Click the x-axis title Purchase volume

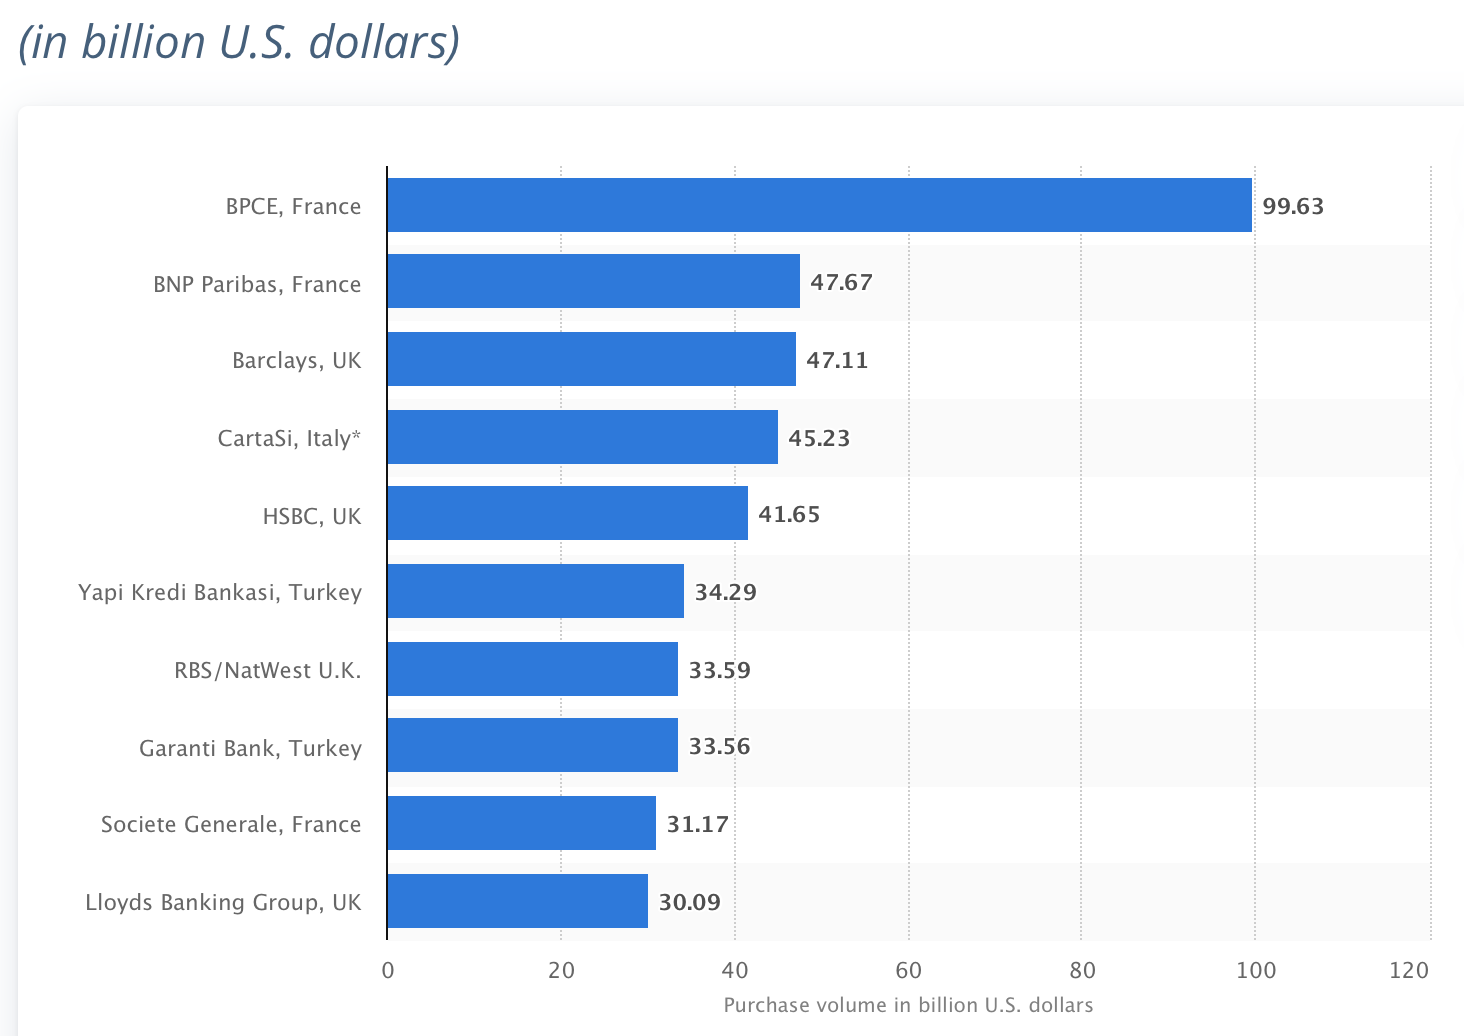click(x=908, y=1005)
